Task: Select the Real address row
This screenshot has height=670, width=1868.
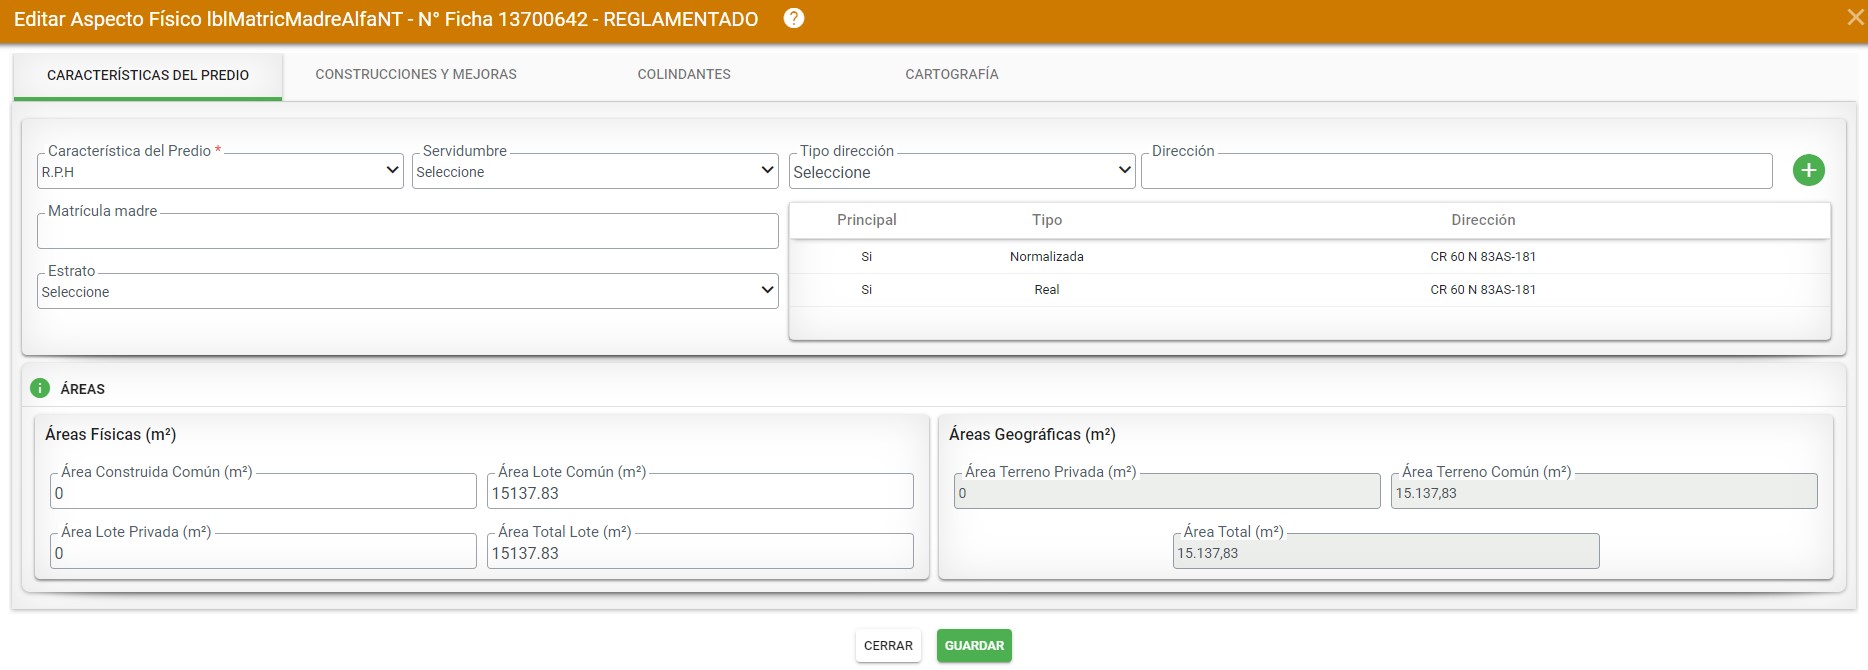Action: pos(1310,290)
